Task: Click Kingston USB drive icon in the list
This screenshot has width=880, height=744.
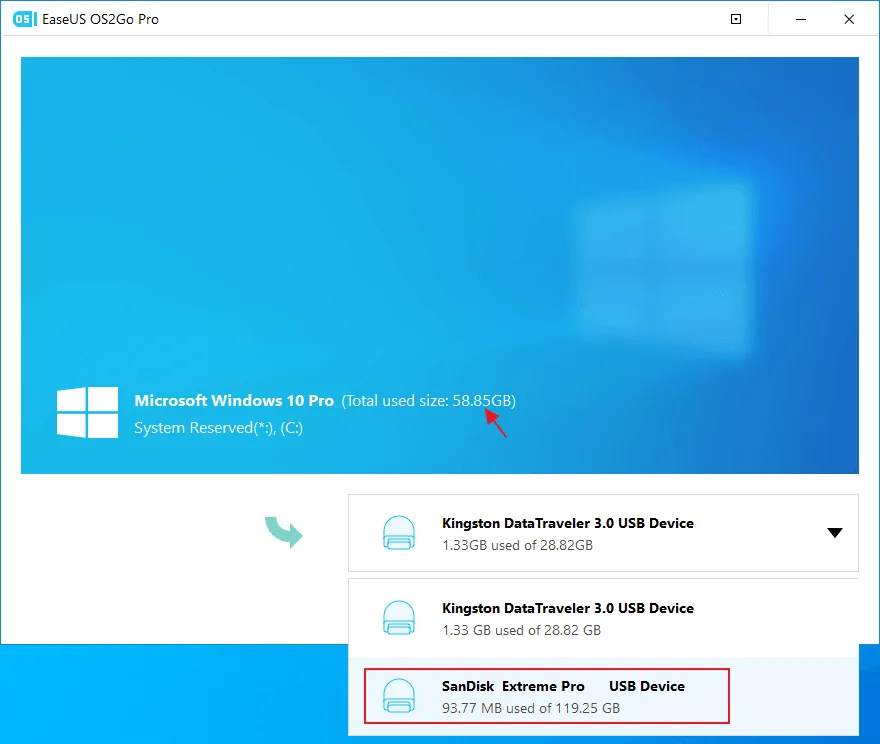Action: point(398,618)
